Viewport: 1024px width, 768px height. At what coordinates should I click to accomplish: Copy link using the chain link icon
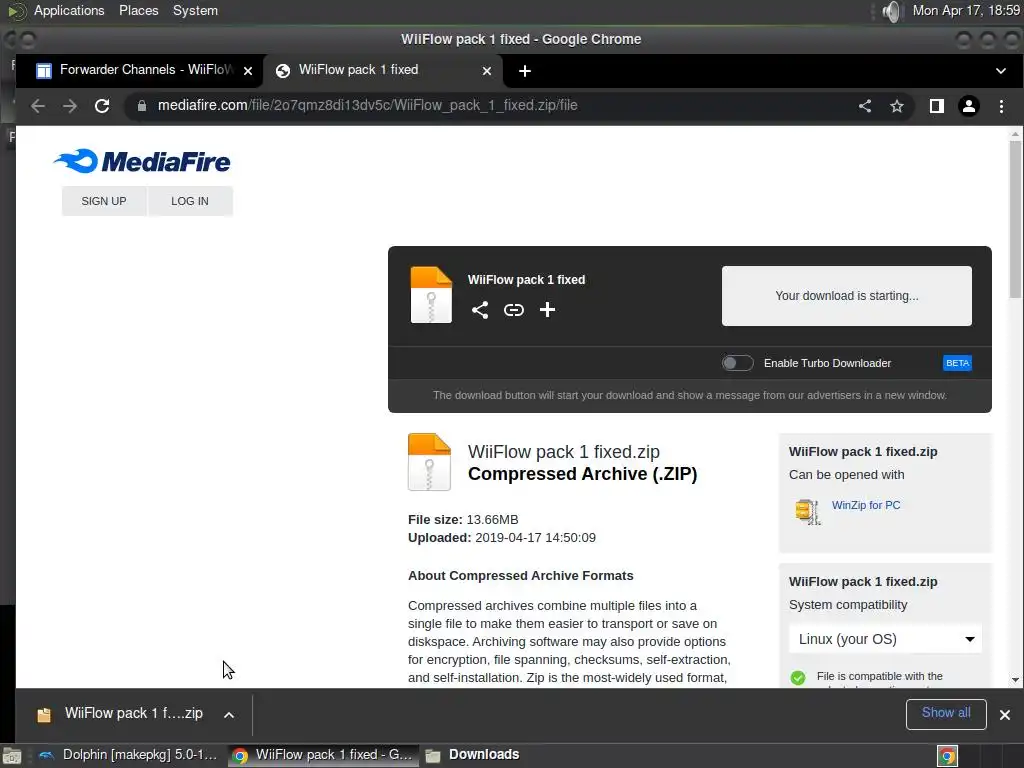pos(514,310)
